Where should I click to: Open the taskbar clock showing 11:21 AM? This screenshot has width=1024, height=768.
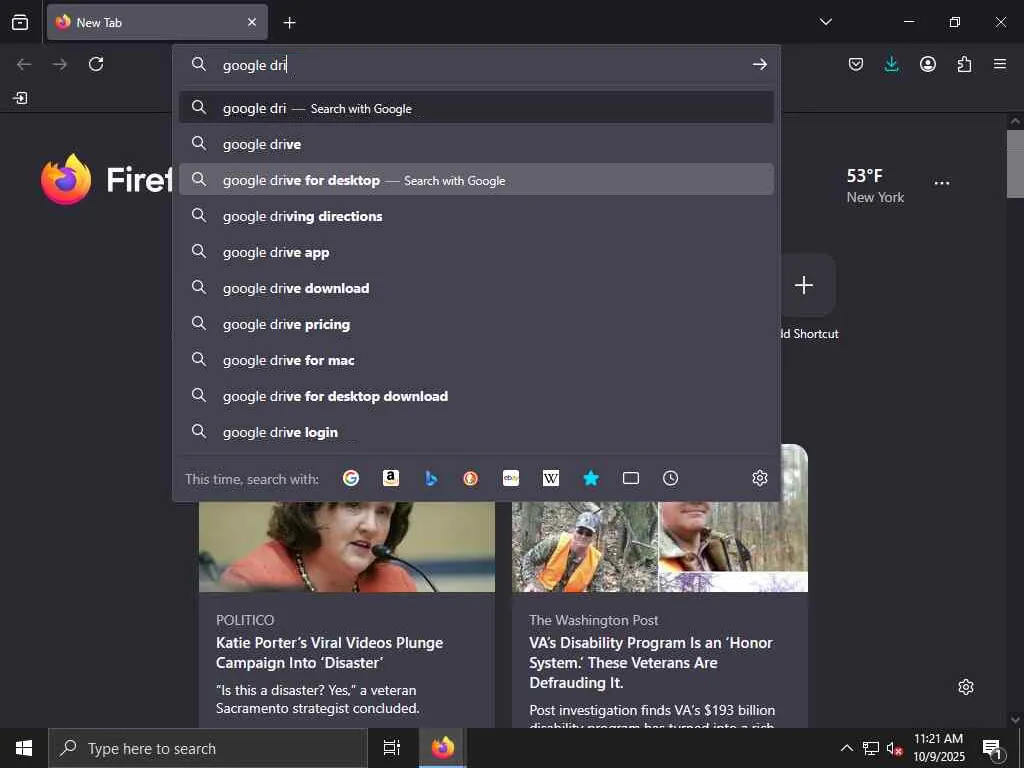coord(938,748)
